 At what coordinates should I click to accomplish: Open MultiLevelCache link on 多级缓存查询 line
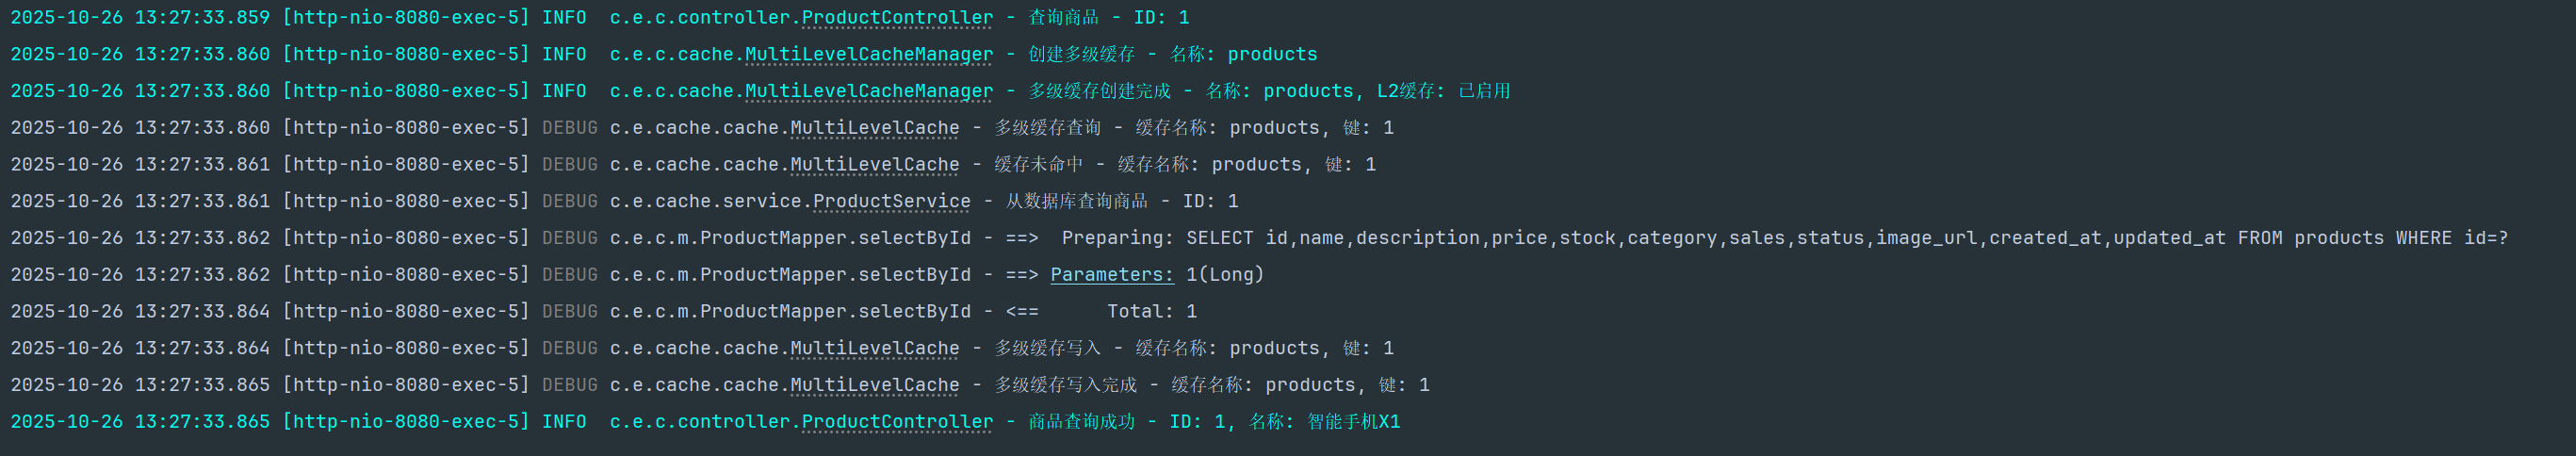[x=874, y=128]
